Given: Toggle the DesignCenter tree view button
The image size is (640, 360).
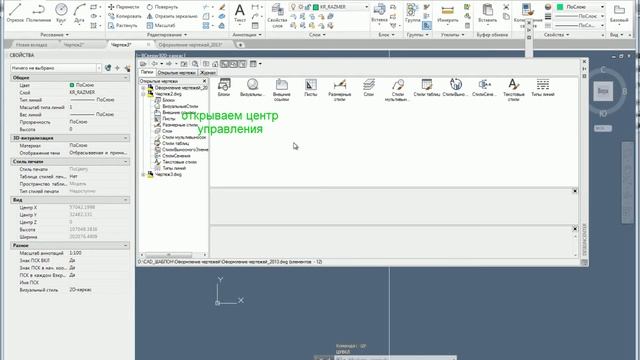Looking at the screenshot, I should [224, 64].
